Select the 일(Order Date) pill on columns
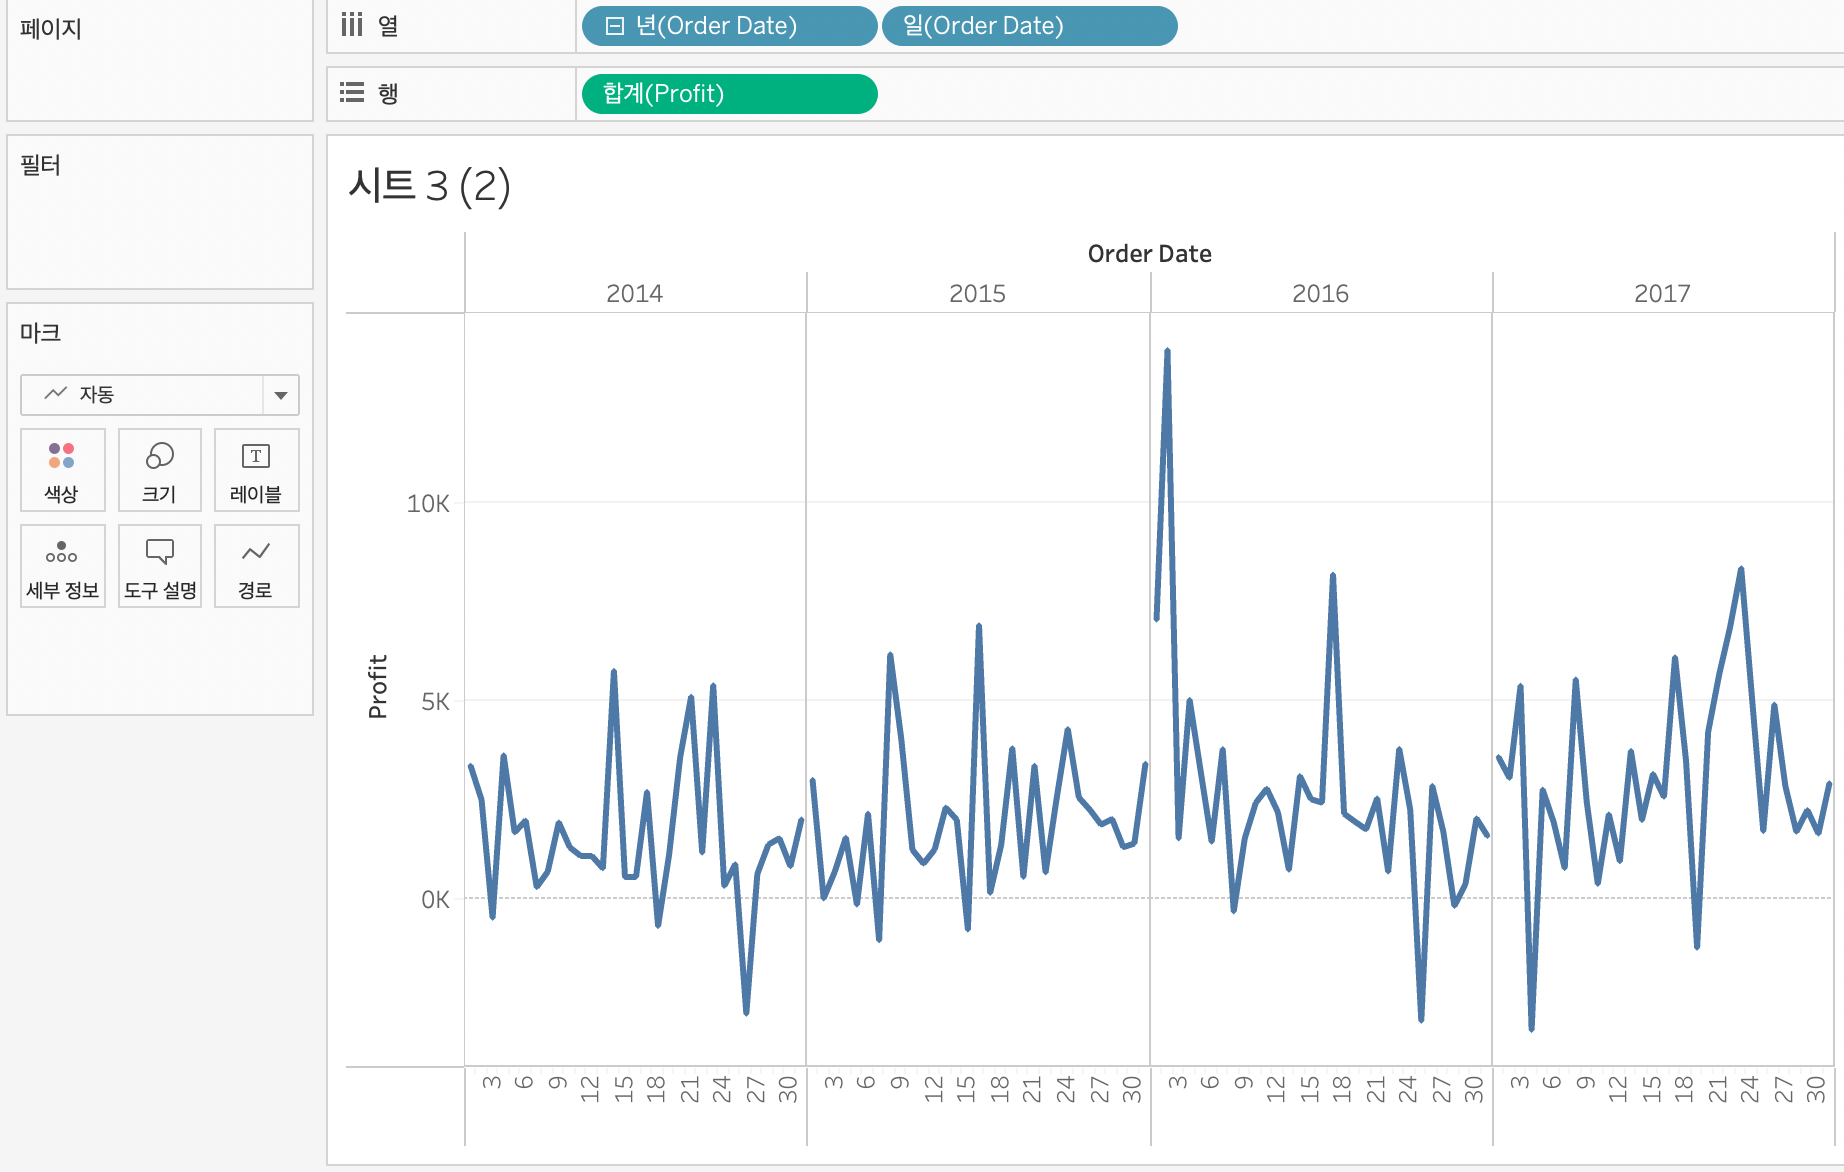 1029,26
